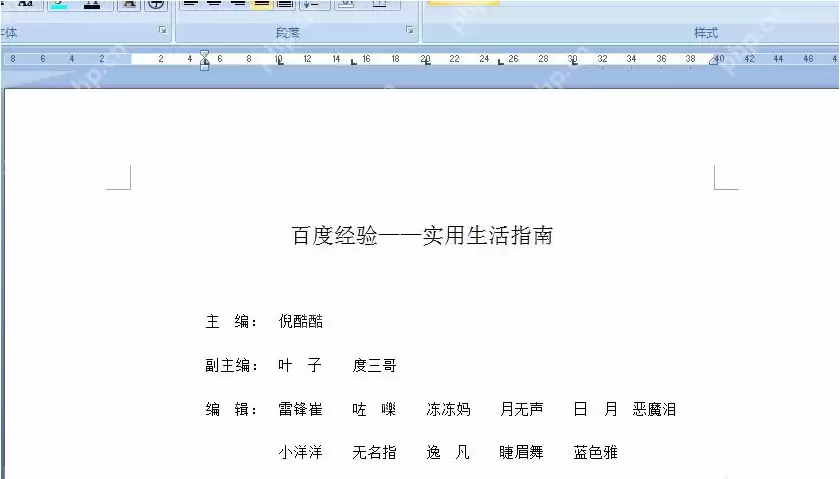The width and height of the screenshot is (840, 479).
Task: Open the Font dialog launcher arrow
Action: point(163,31)
